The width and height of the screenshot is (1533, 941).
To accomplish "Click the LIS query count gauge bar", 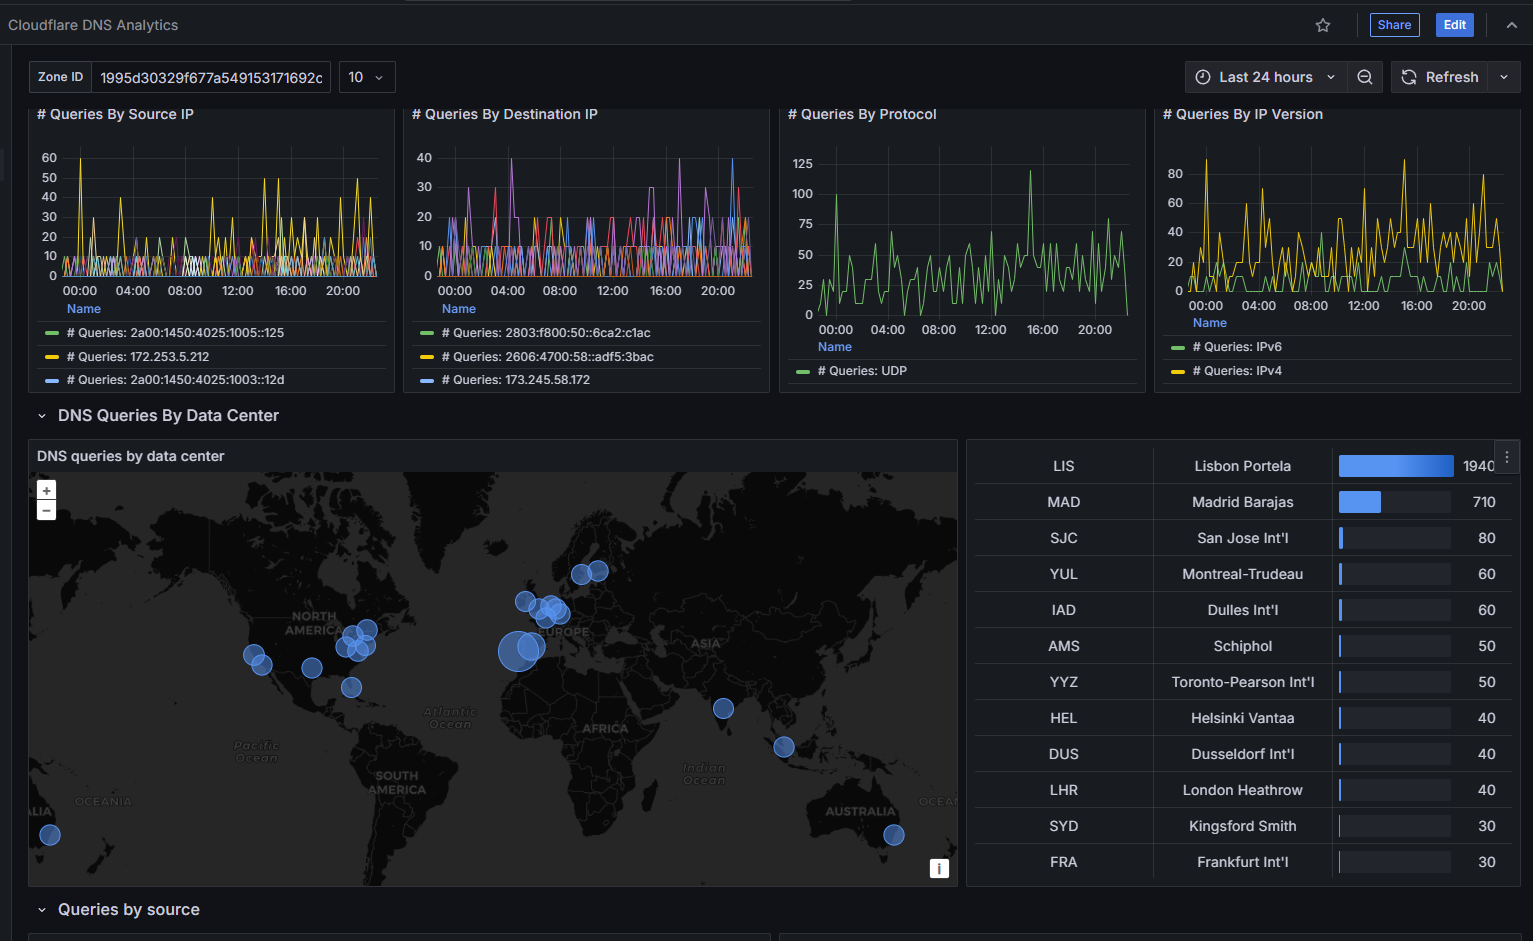I will [1395, 465].
